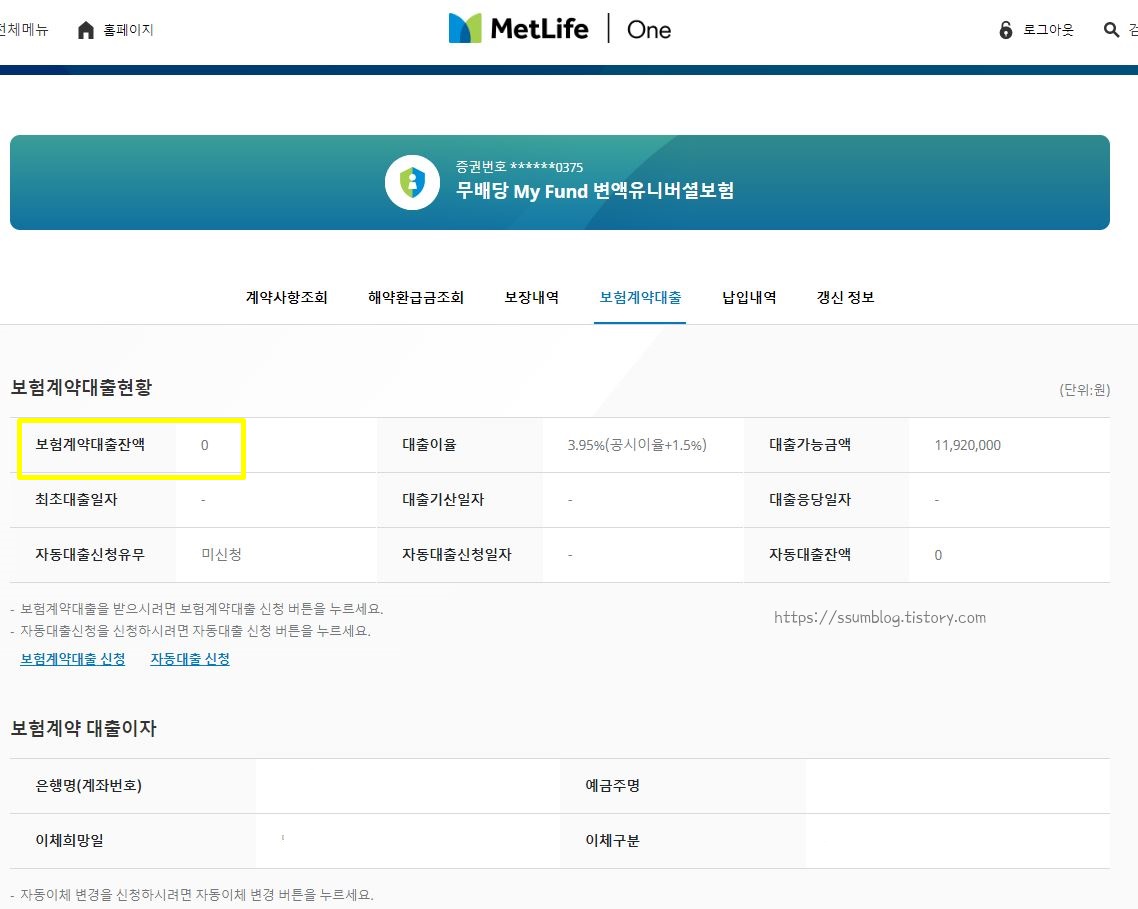Click the shield policy icon in the banner
This screenshot has height=909, width=1138.
point(412,182)
